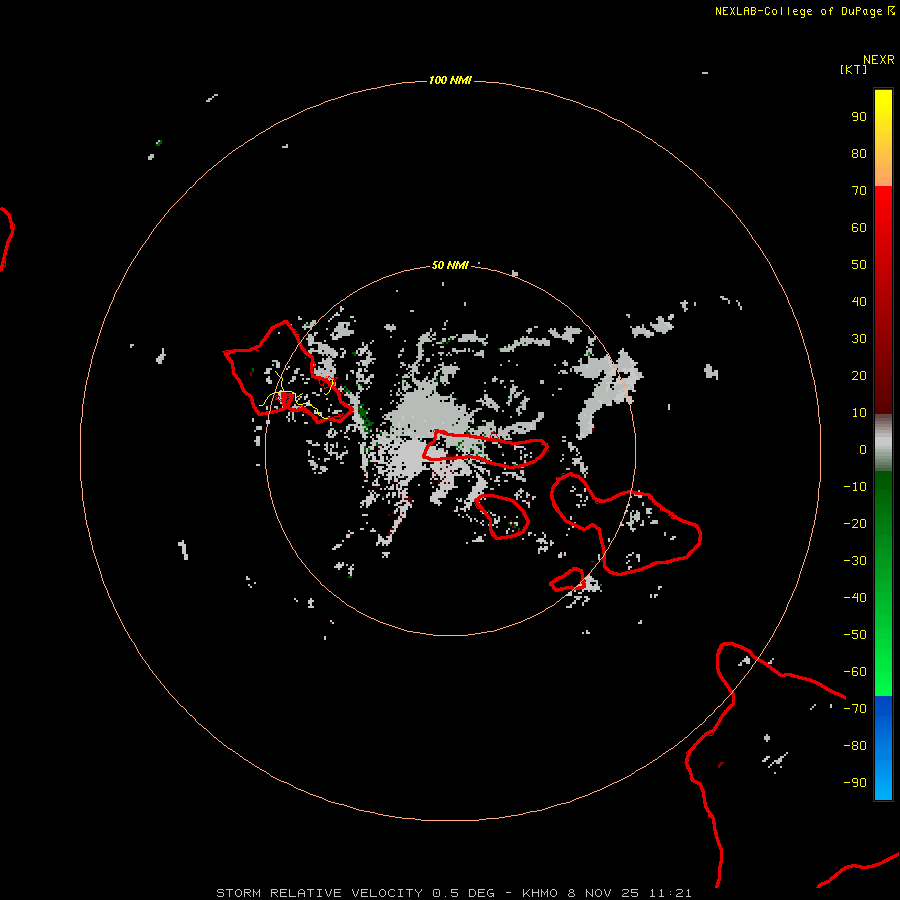The height and width of the screenshot is (900, 900).
Task: Click the 100 NMI range ring label
Action: tap(450, 80)
